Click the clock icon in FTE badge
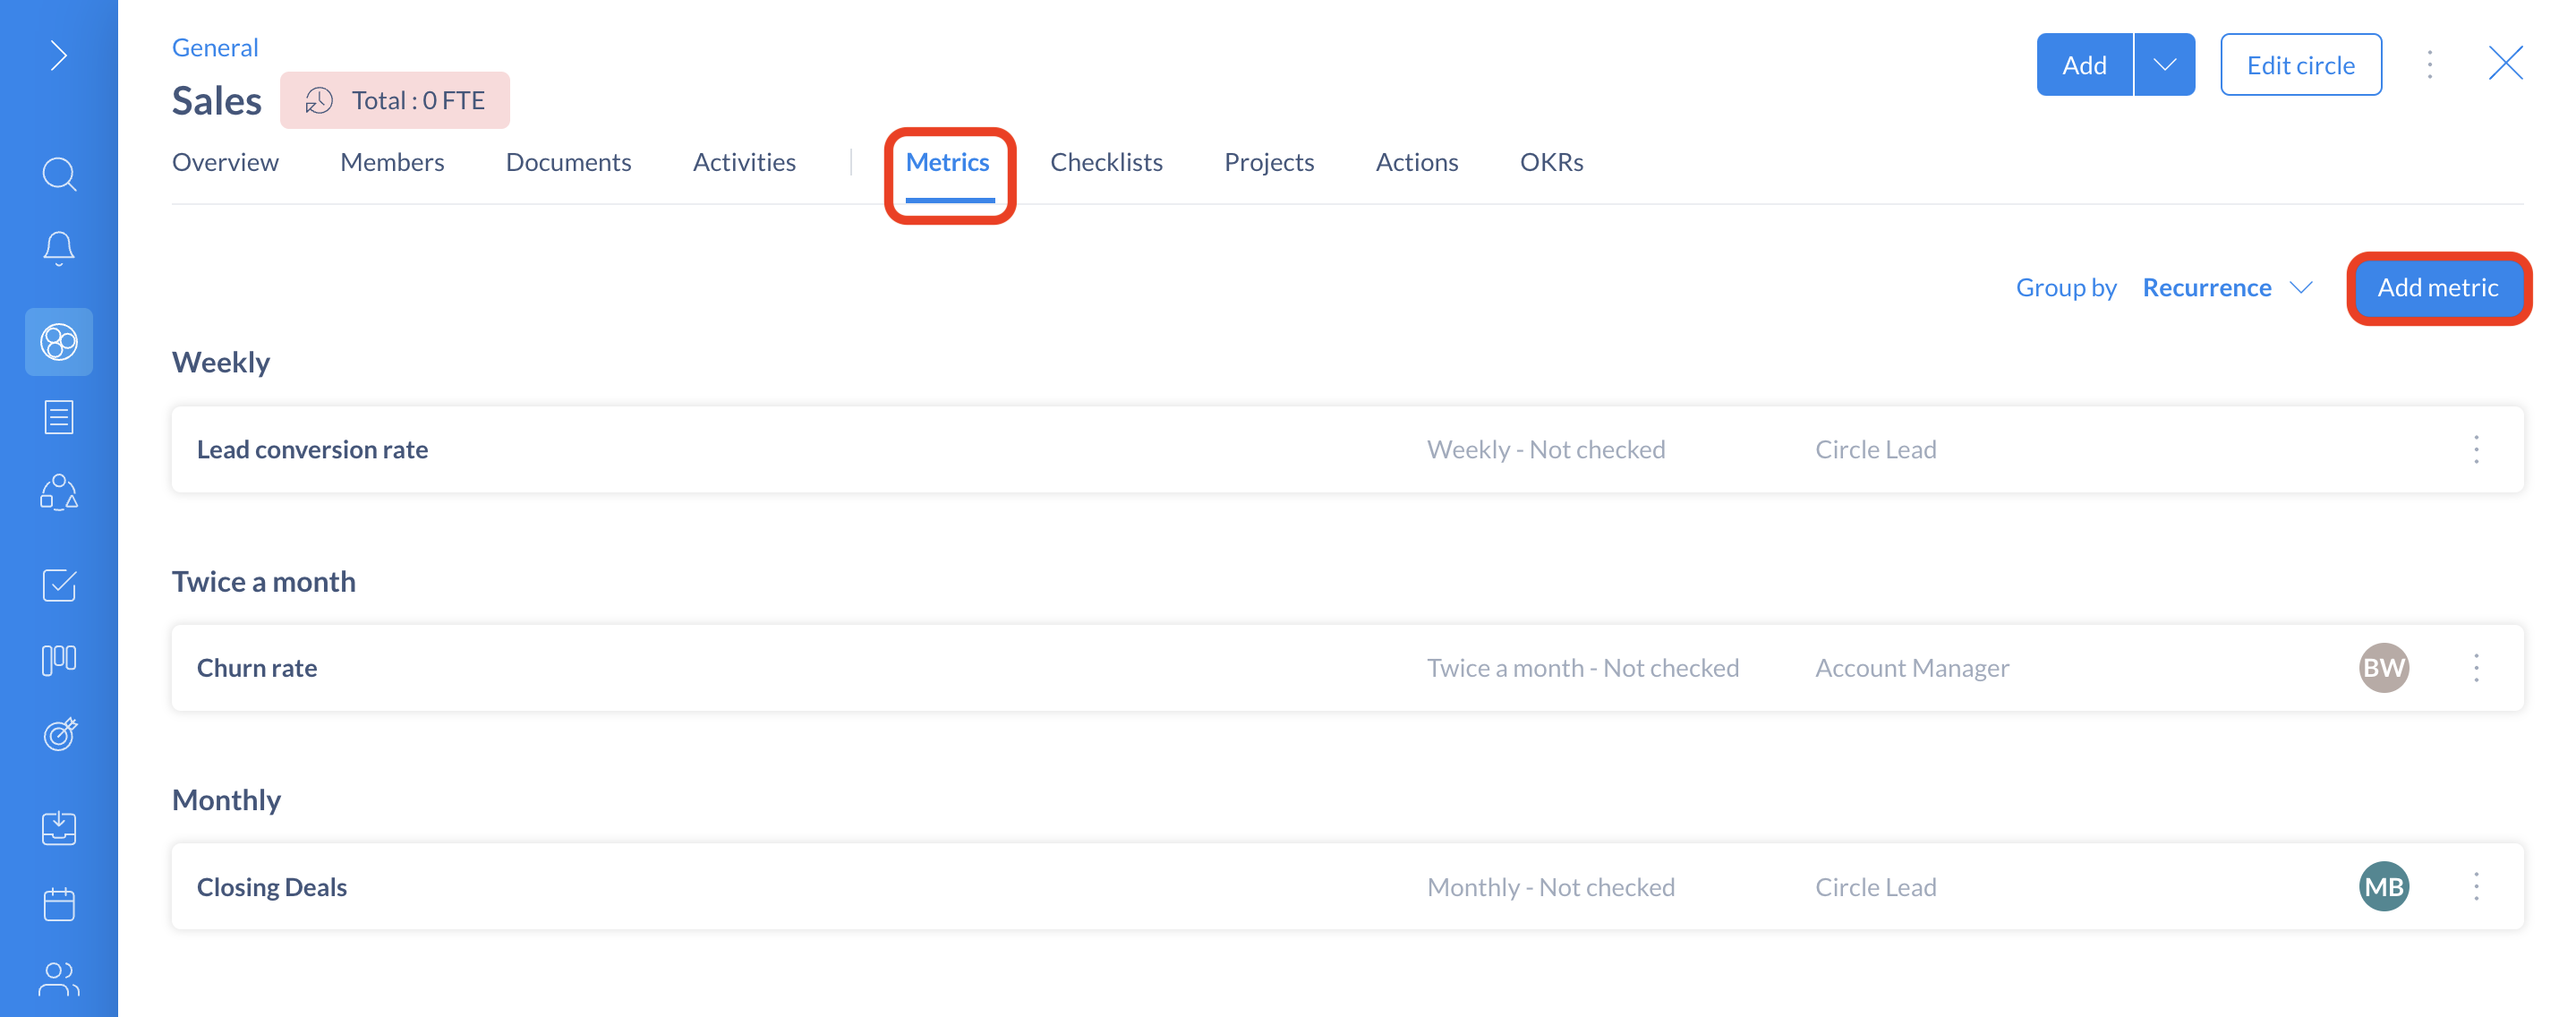 tap(319, 100)
